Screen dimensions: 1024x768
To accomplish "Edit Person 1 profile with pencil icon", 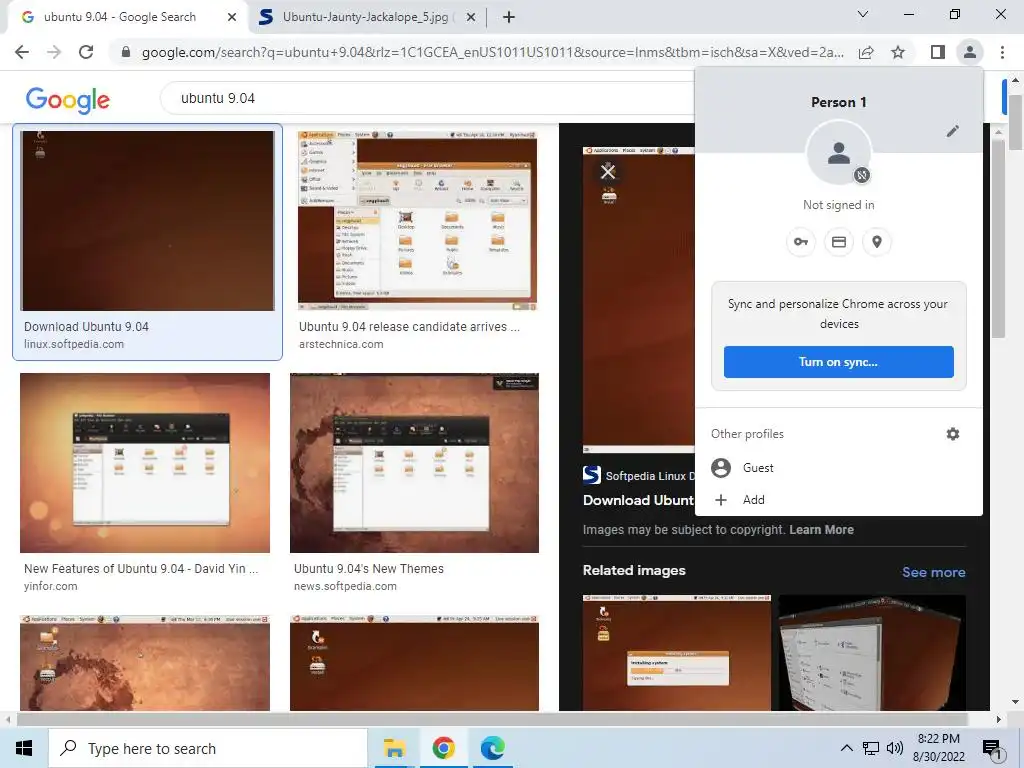I will [x=953, y=131].
